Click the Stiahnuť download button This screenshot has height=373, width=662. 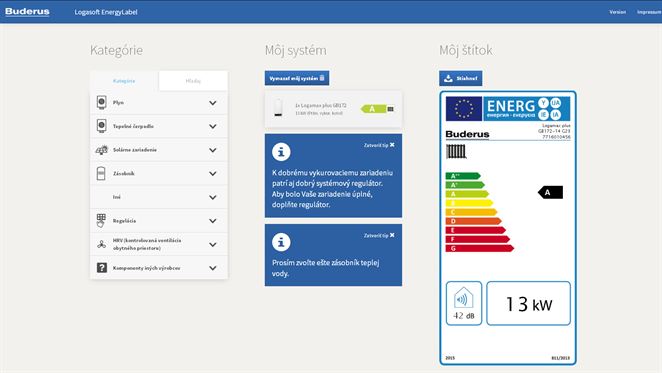point(461,78)
